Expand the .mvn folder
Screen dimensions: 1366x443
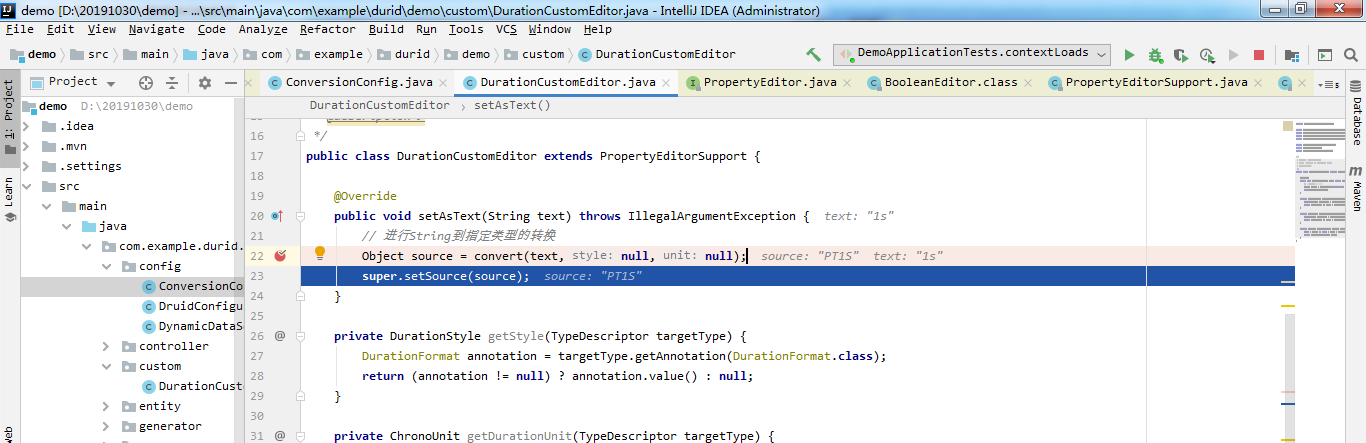pyautogui.click(x=28, y=146)
